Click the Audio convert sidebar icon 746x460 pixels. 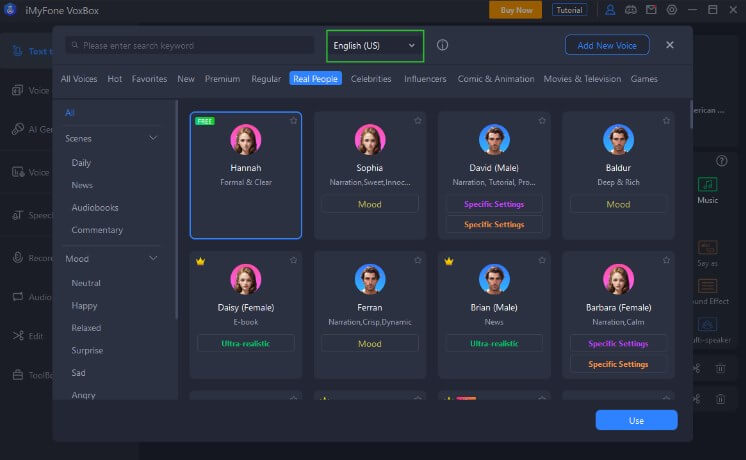[x=18, y=296]
